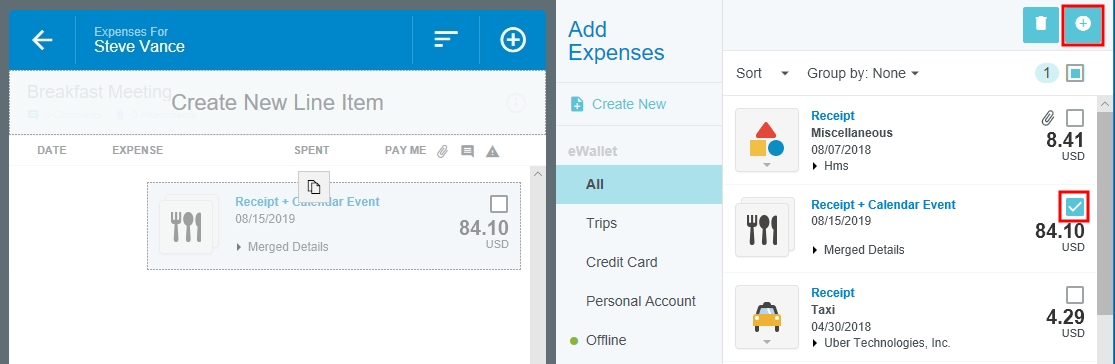Open the Sort dropdown
The height and width of the screenshot is (364, 1115).
762,73
